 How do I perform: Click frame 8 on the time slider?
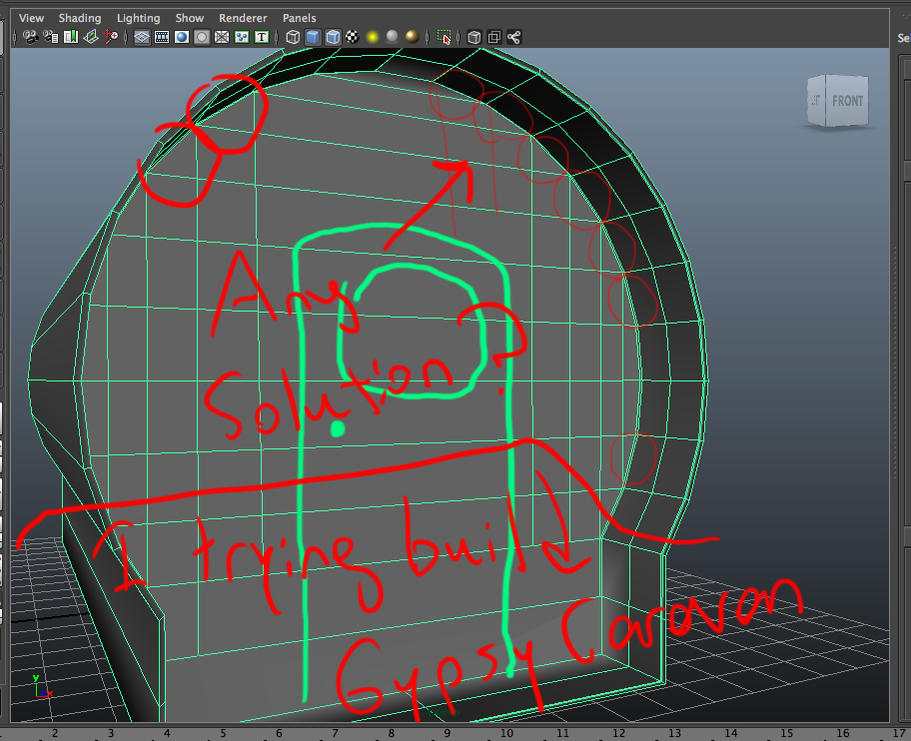[390, 731]
